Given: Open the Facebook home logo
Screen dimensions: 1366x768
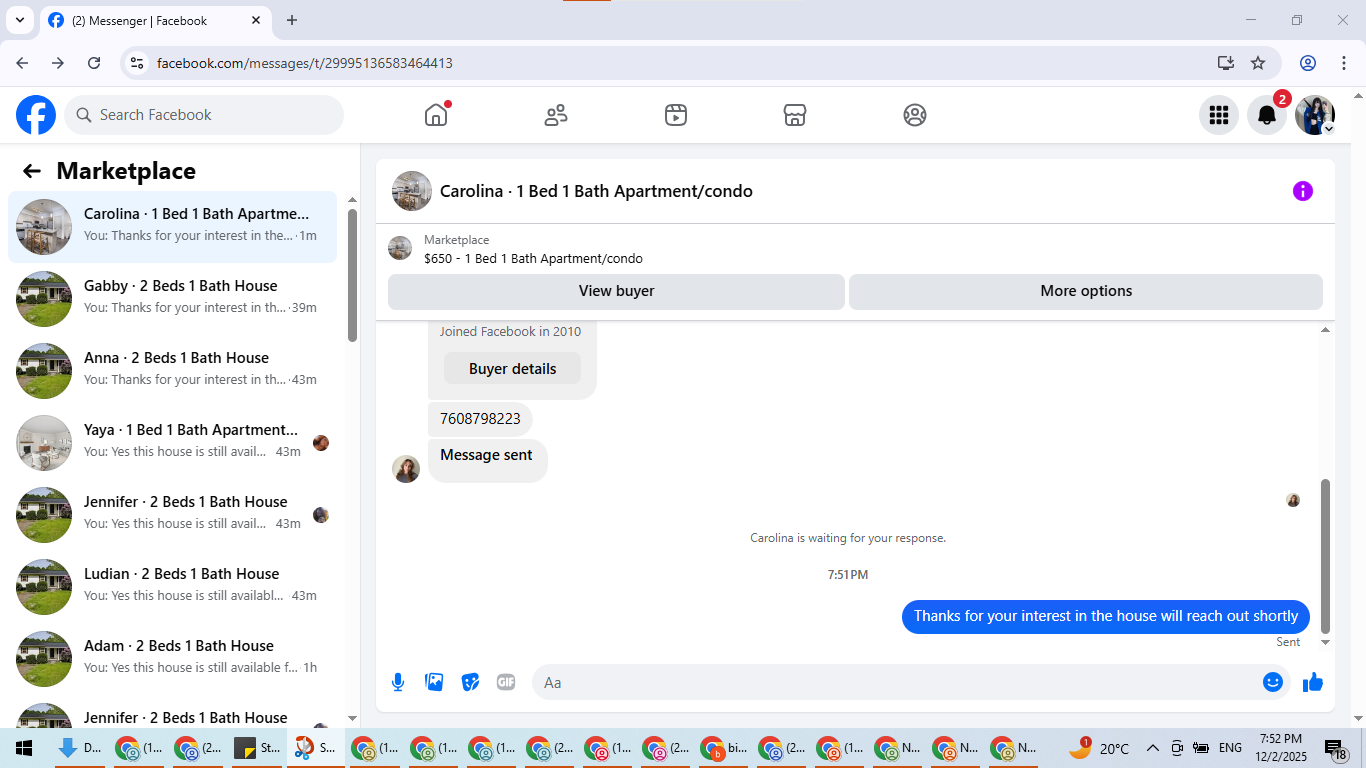Looking at the screenshot, I should click(36, 115).
